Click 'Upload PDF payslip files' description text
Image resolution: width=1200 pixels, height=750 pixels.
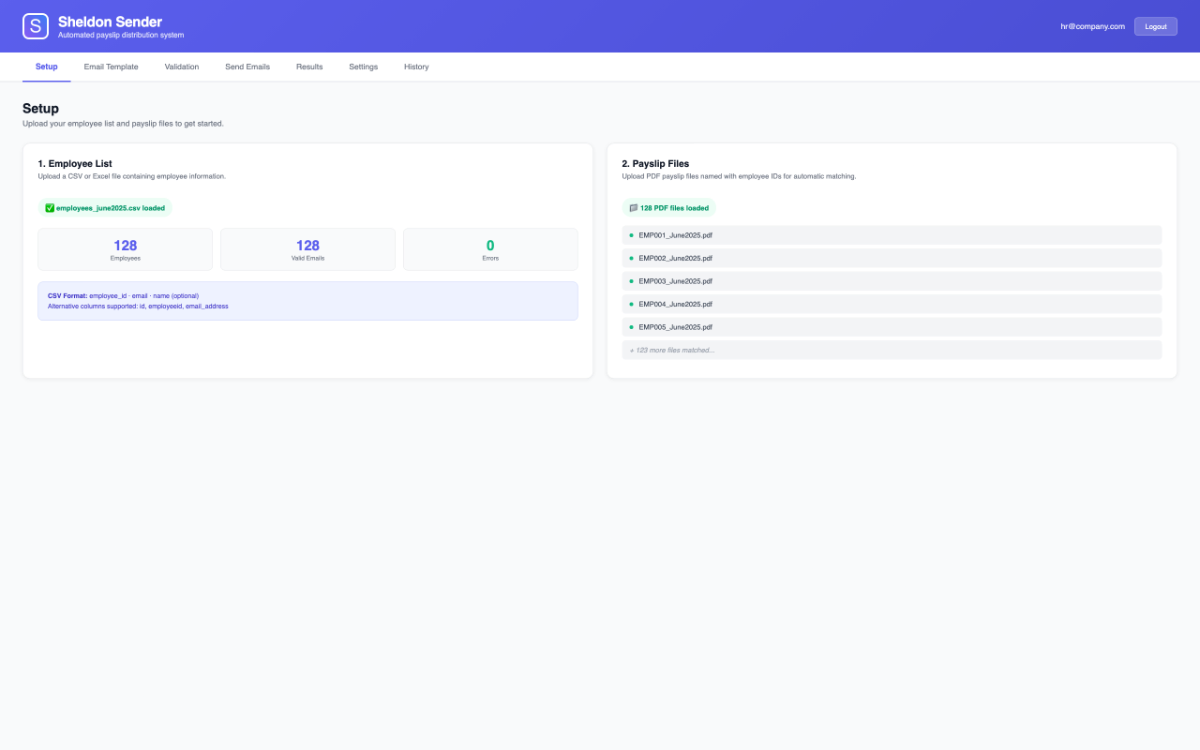tap(739, 176)
